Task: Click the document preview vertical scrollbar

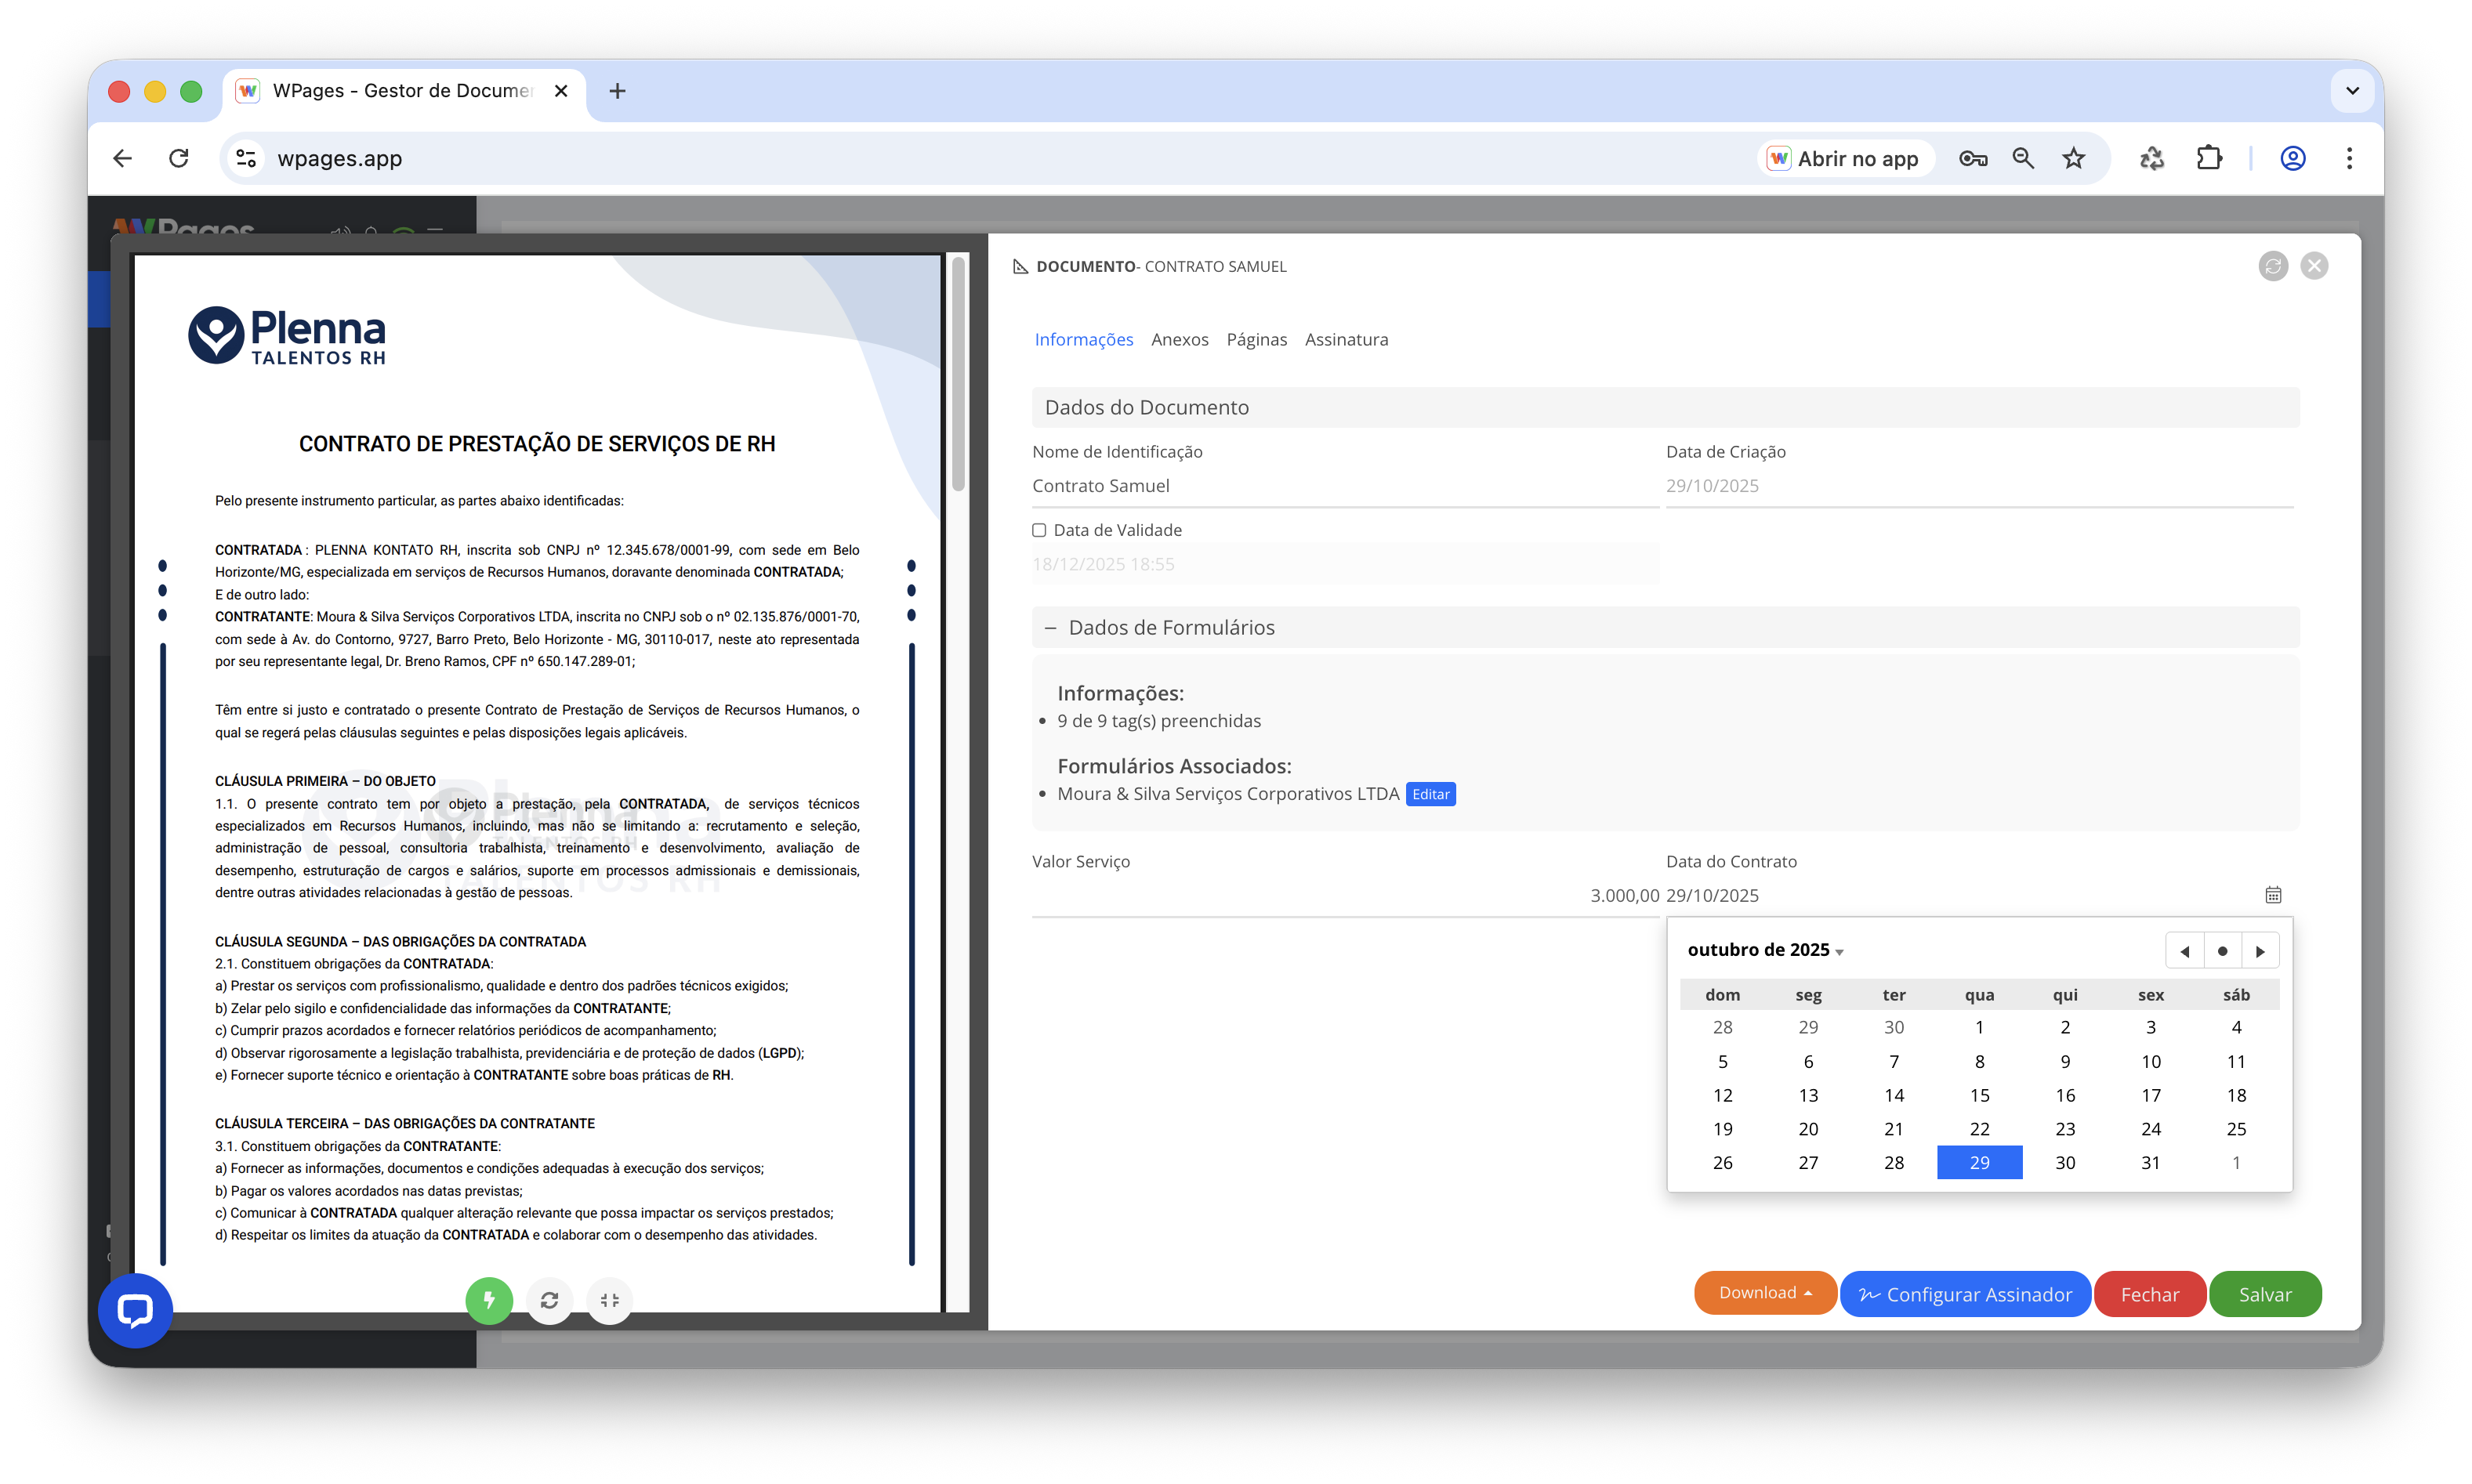Action: 958,375
